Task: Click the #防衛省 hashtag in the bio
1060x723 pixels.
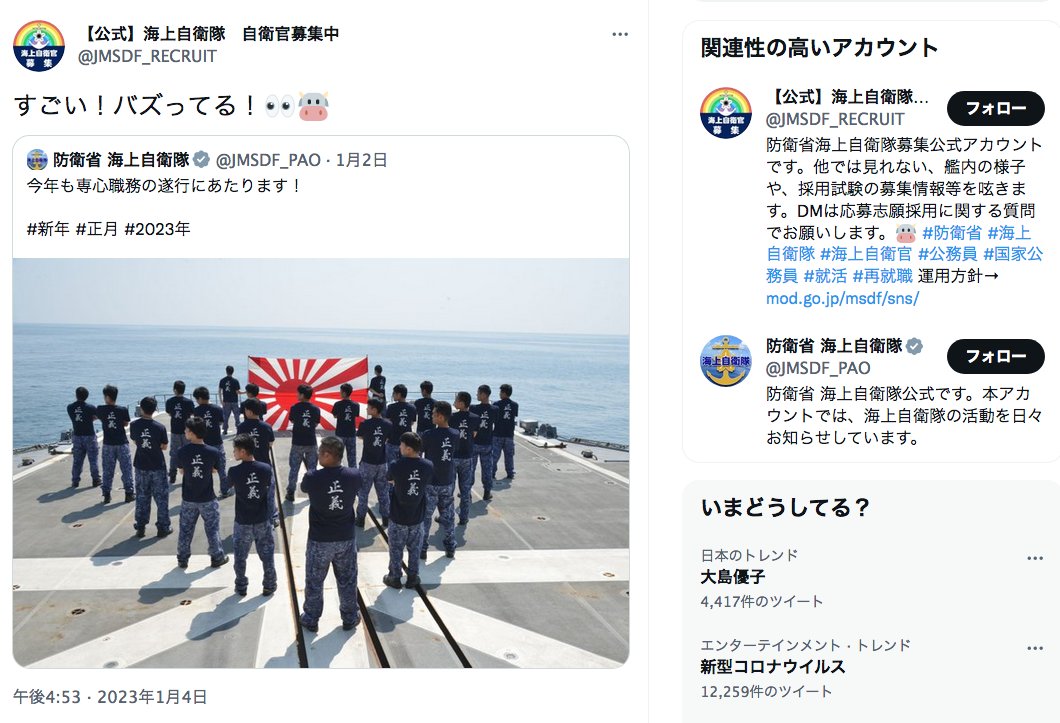Action: coord(952,233)
